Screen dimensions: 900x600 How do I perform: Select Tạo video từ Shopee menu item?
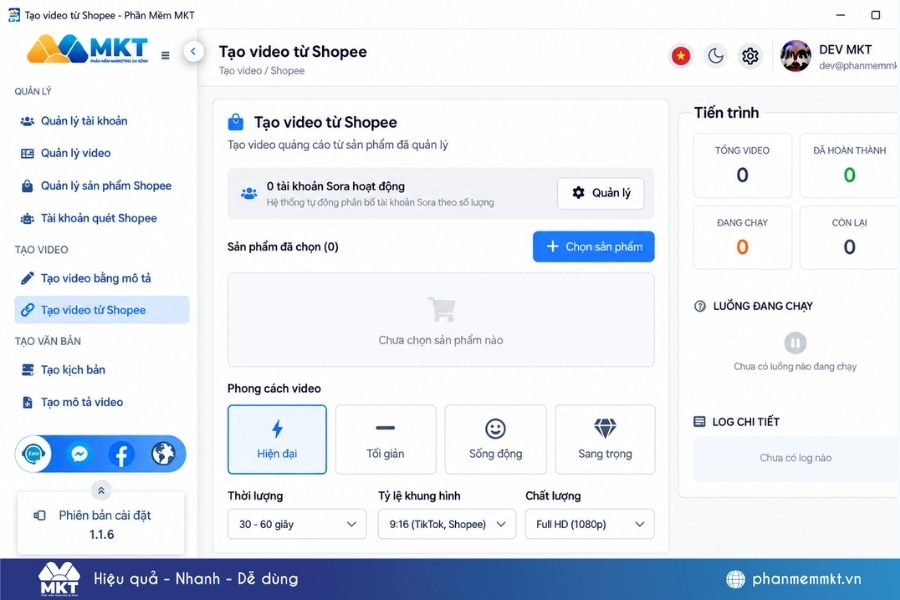click(x=102, y=310)
